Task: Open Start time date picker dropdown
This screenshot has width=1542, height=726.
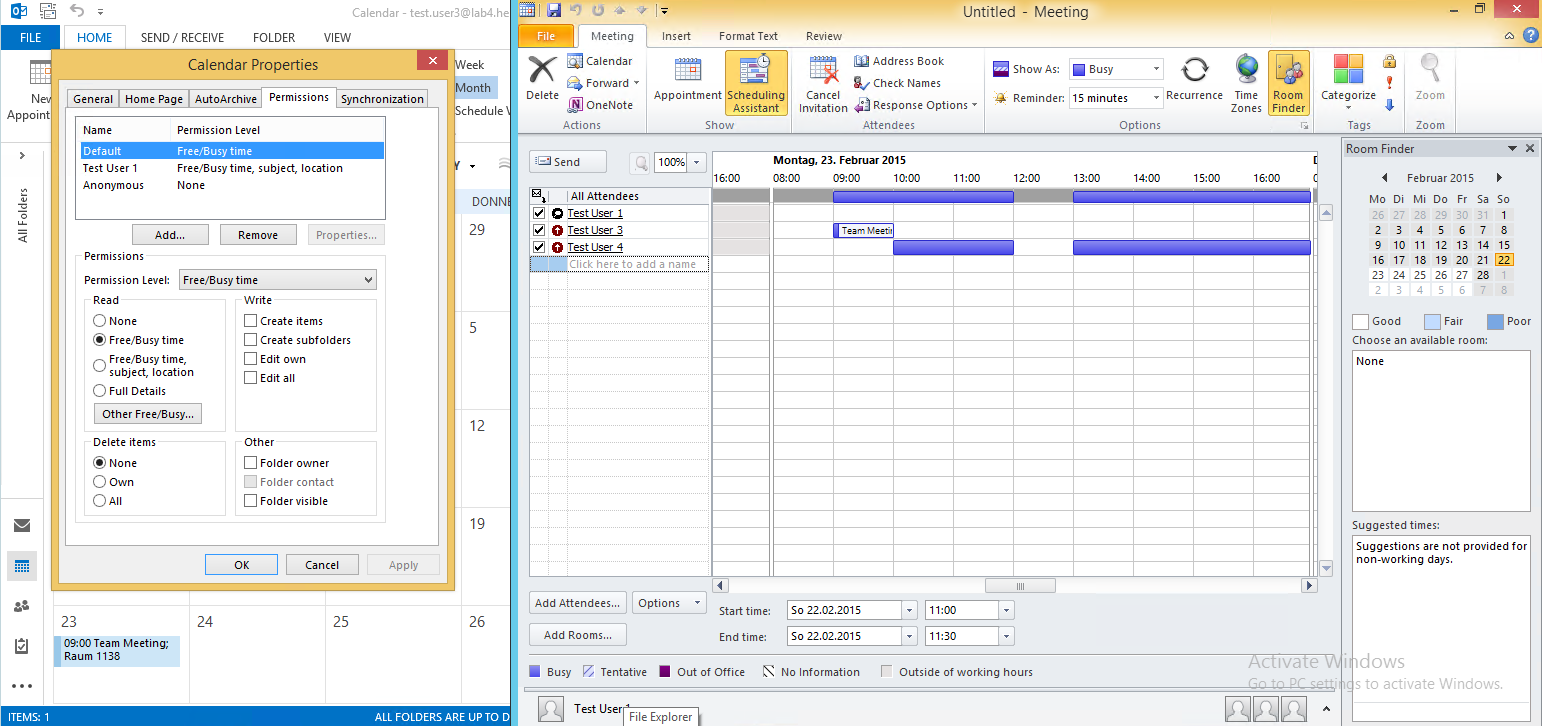Action: [x=909, y=610]
